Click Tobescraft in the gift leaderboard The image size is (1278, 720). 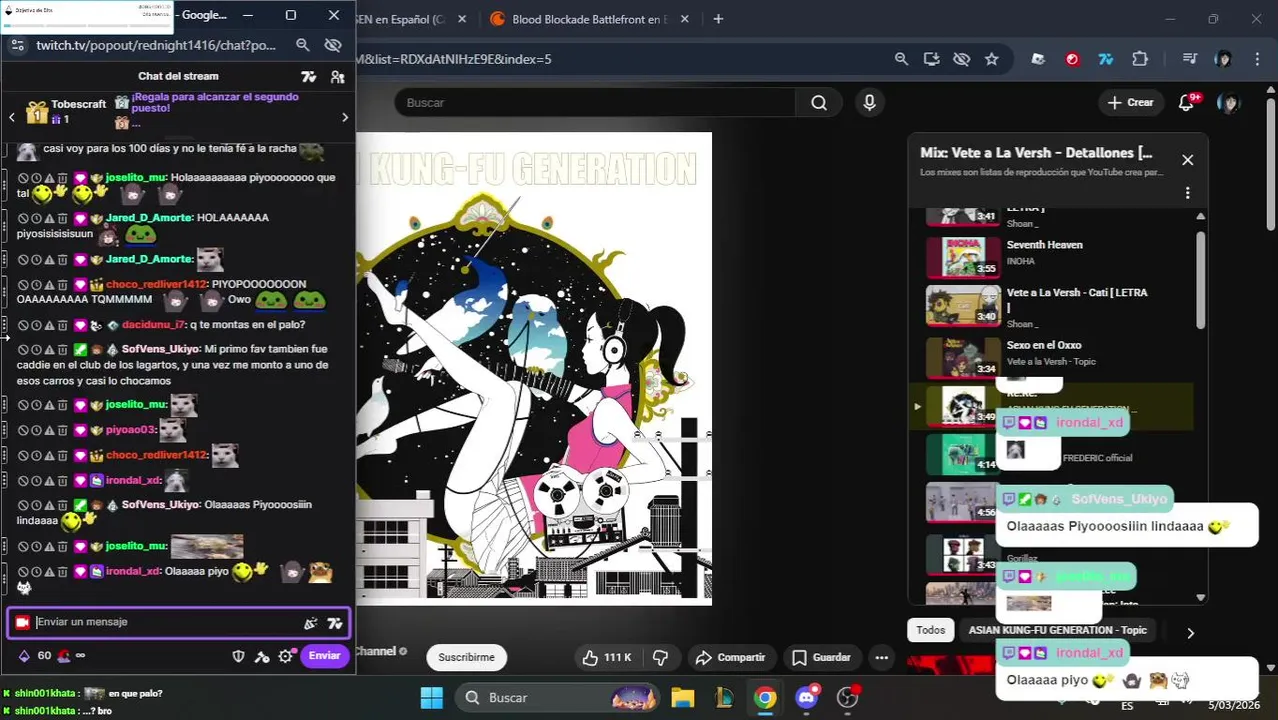[78, 104]
